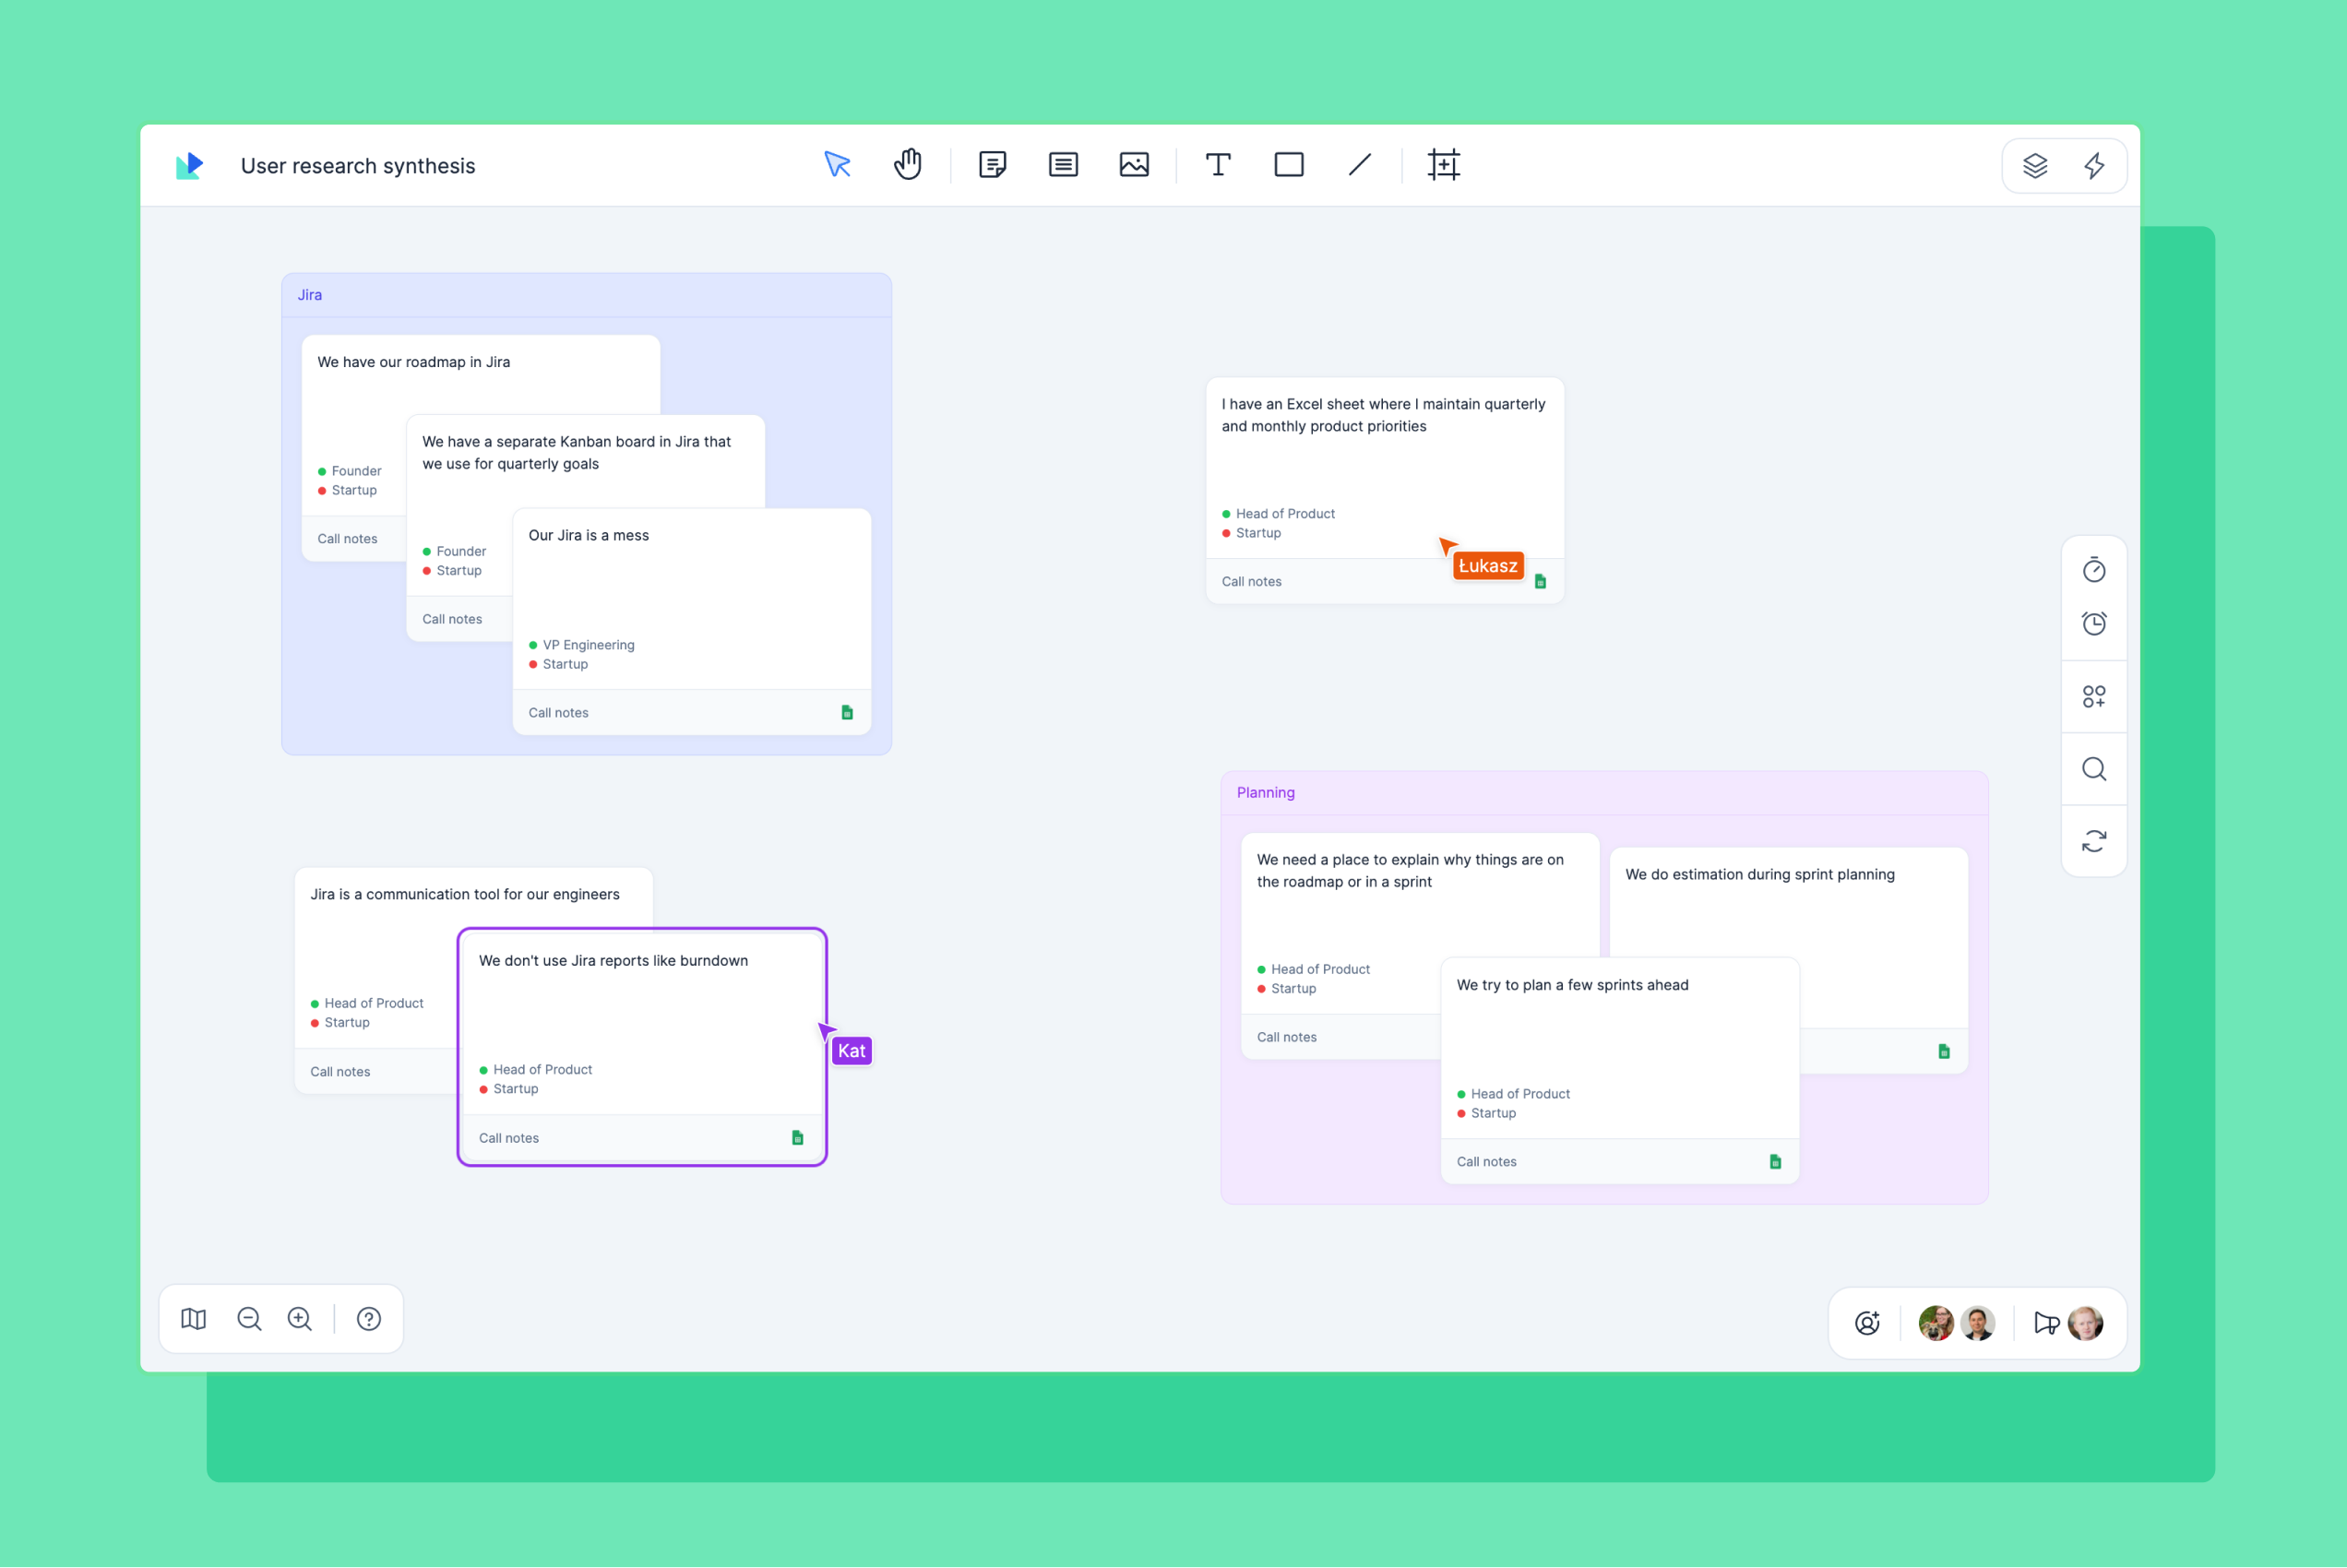The height and width of the screenshot is (1568, 2347).
Task: Open the frame tool
Action: coord(1444,164)
